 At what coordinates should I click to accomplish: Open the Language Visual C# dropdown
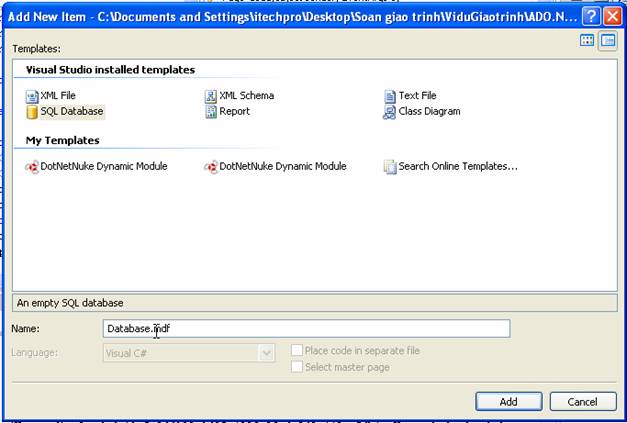tap(266, 353)
